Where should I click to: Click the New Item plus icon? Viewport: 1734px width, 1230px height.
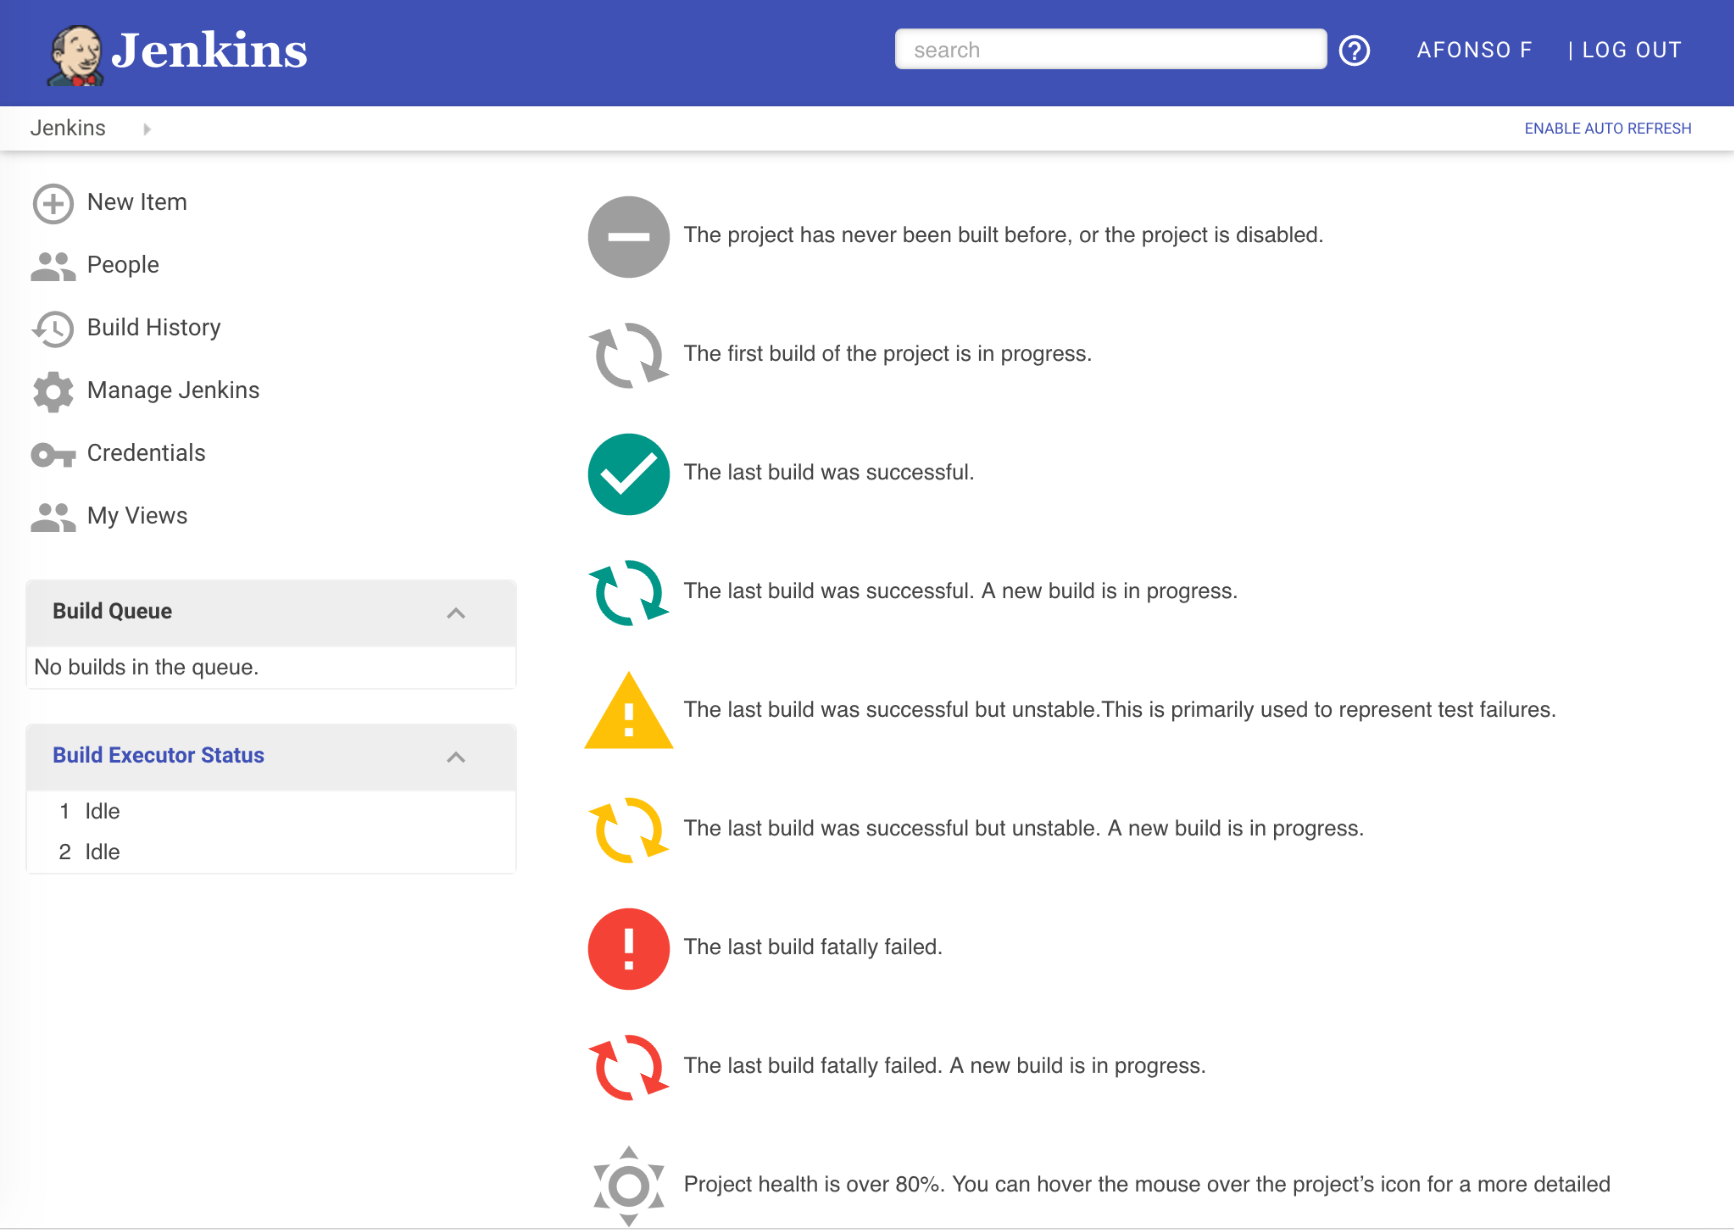pyautogui.click(x=53, y=203)
